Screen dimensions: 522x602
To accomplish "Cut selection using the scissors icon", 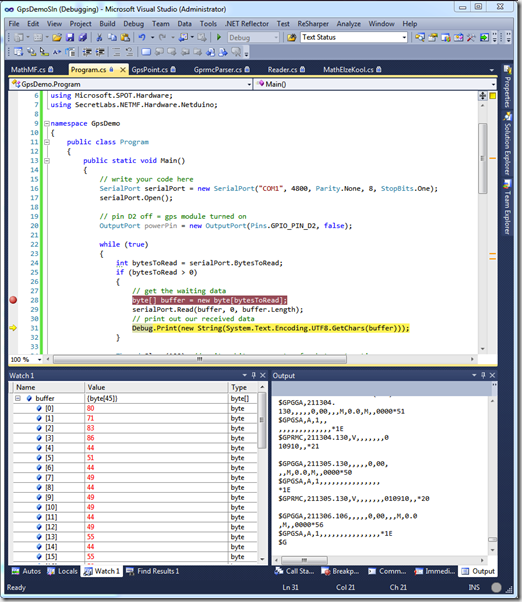I will point(99,37).
